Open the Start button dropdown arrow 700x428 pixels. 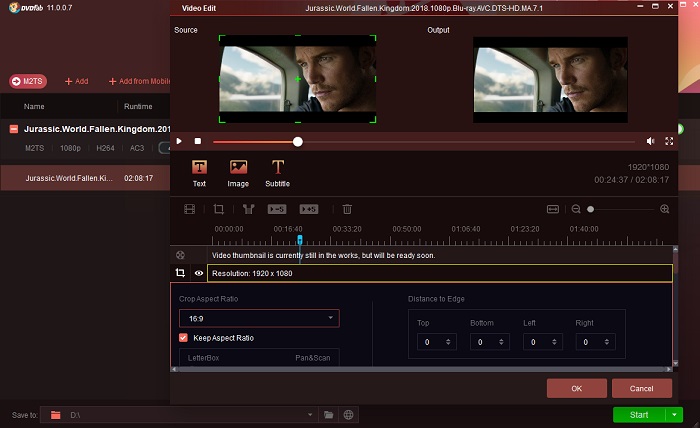674,415
